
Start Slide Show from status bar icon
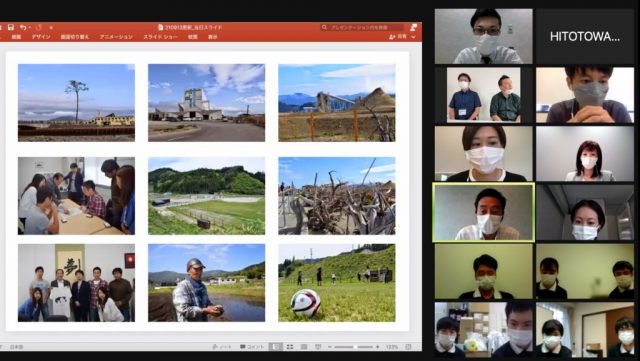point(318,347)
